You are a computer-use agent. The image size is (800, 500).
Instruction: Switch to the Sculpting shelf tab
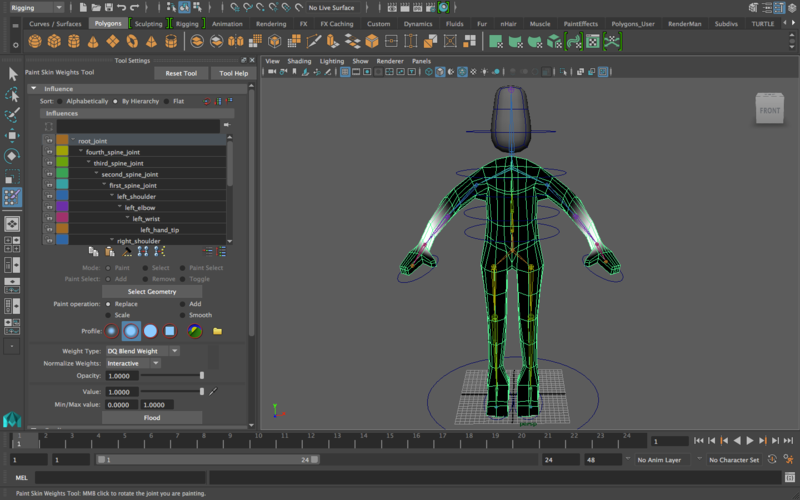[148, 23]
